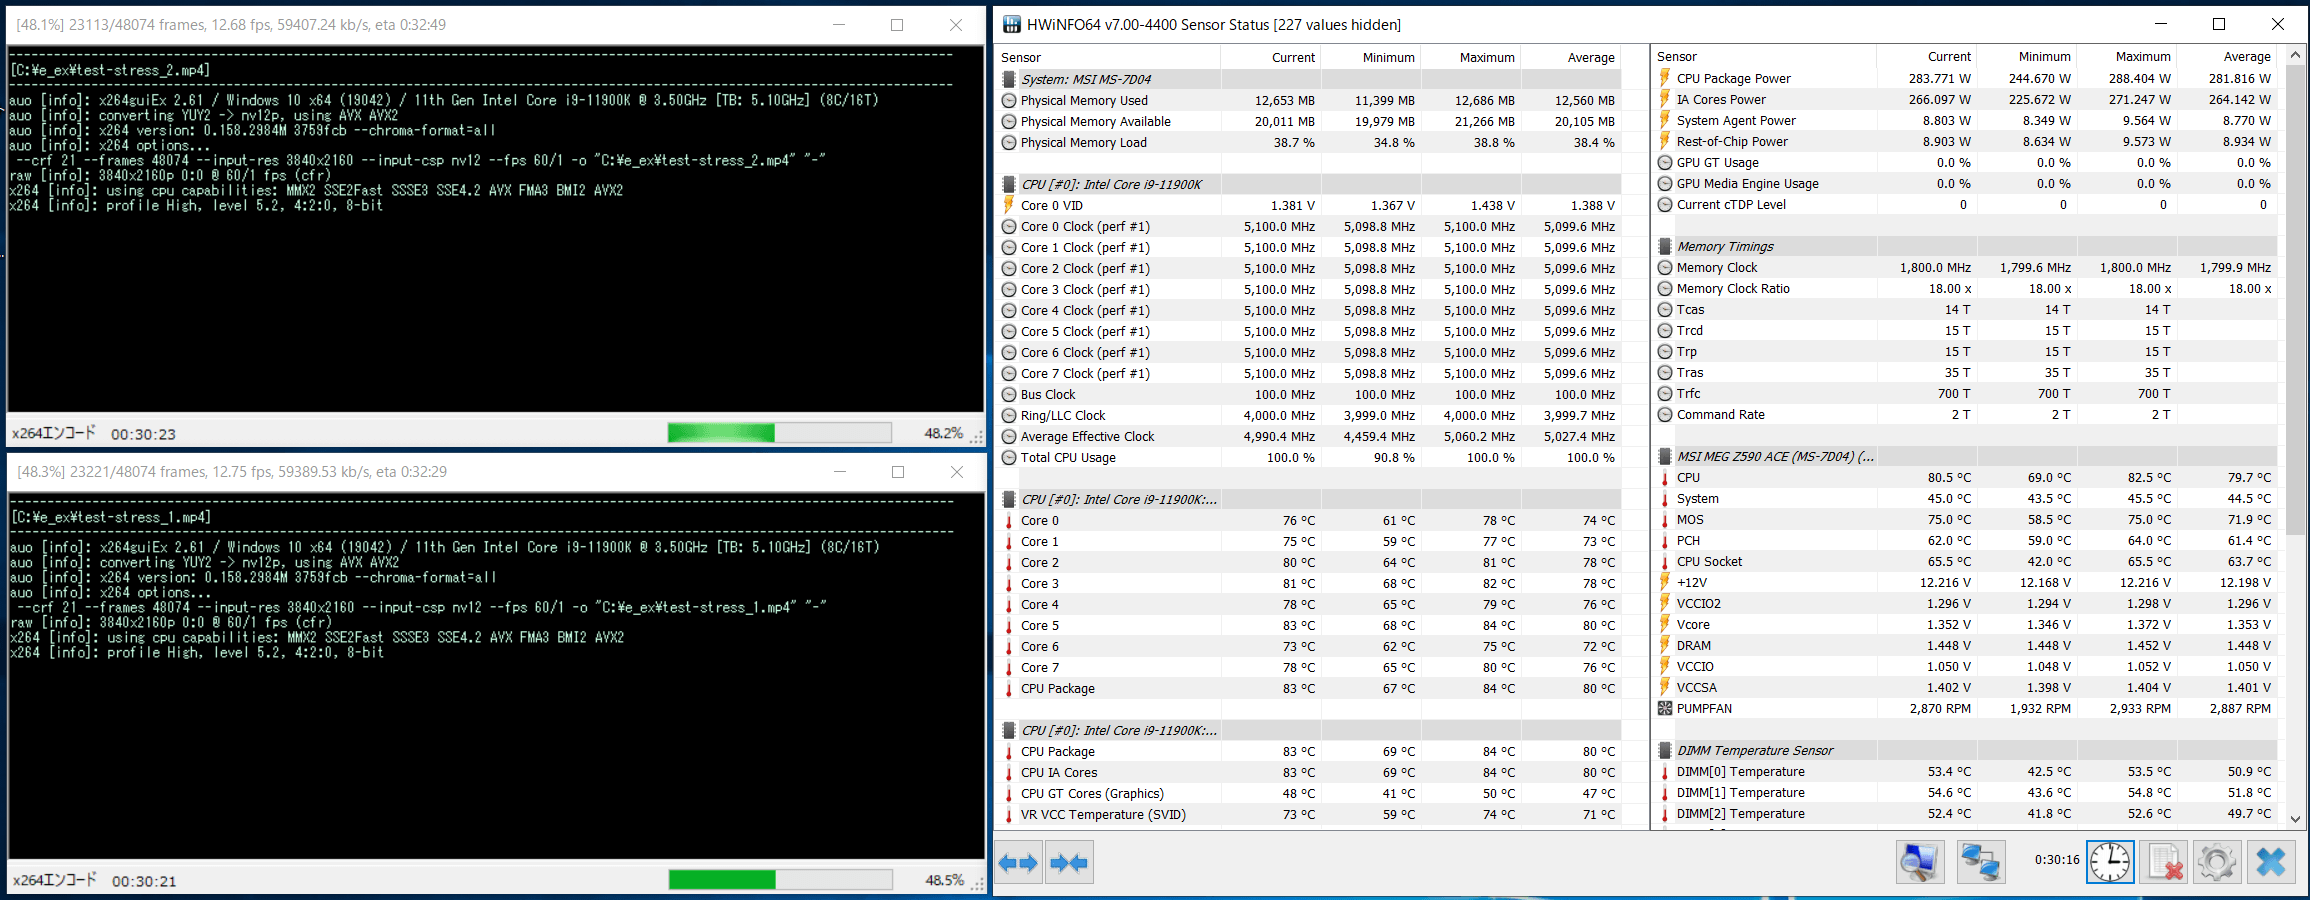Click the test-stress_1 encode progress bar

coord(781,879)
